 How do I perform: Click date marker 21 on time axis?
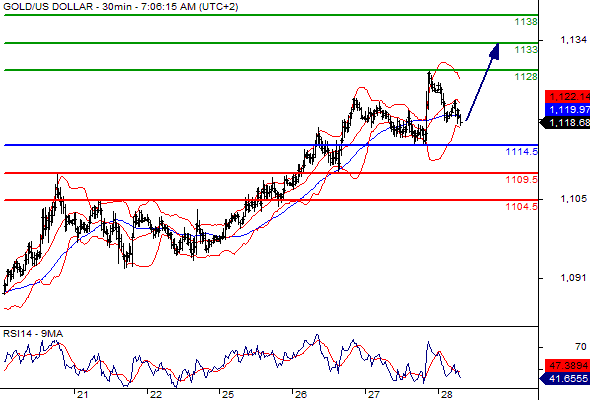(82, 395)
